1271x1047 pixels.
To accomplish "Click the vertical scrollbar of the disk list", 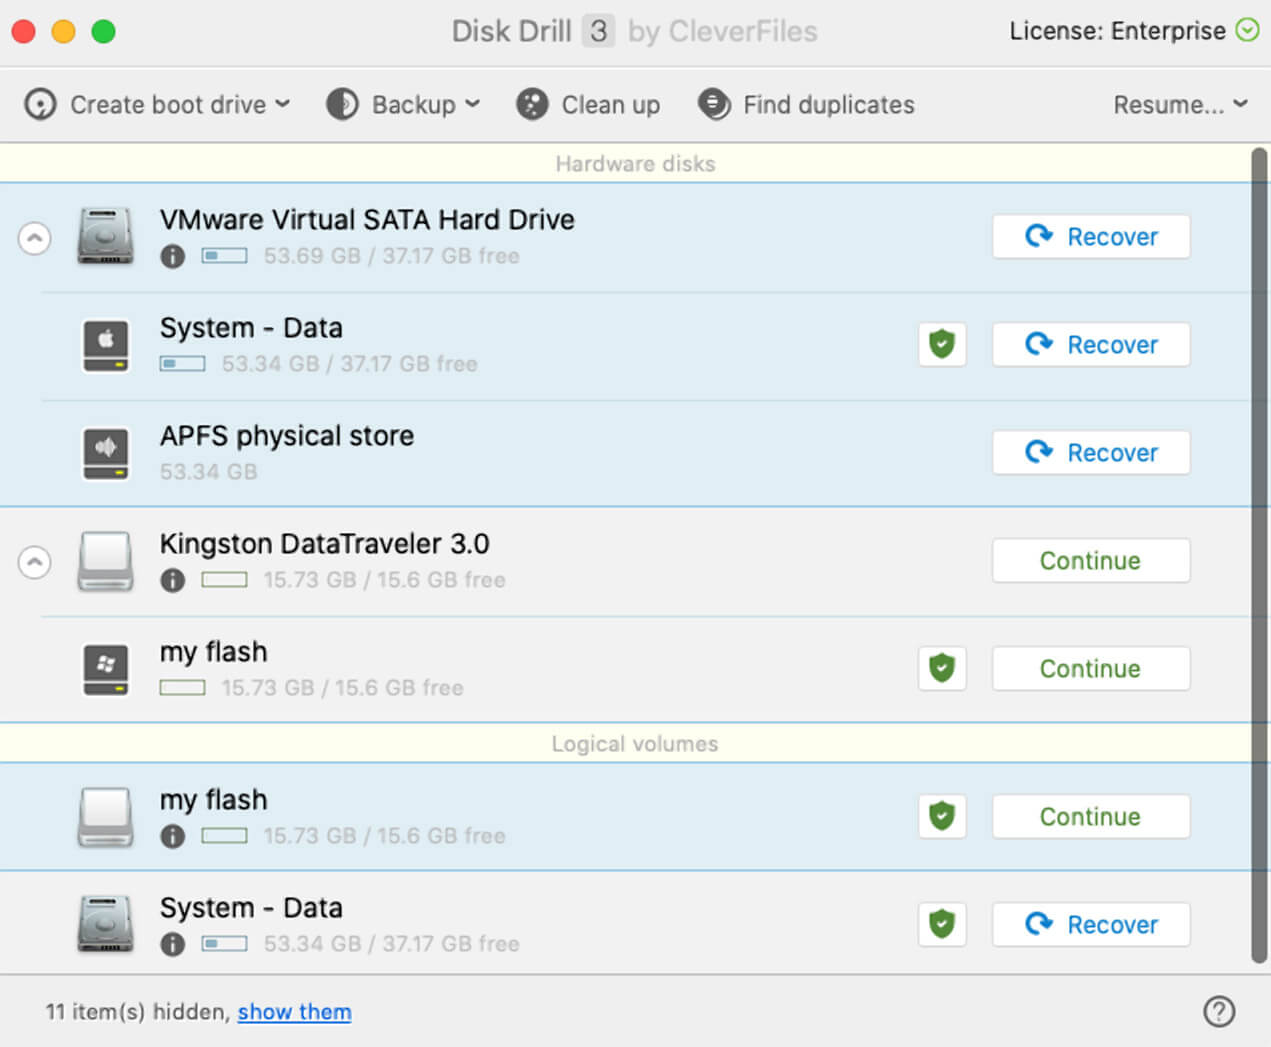I will [1259, 556].
